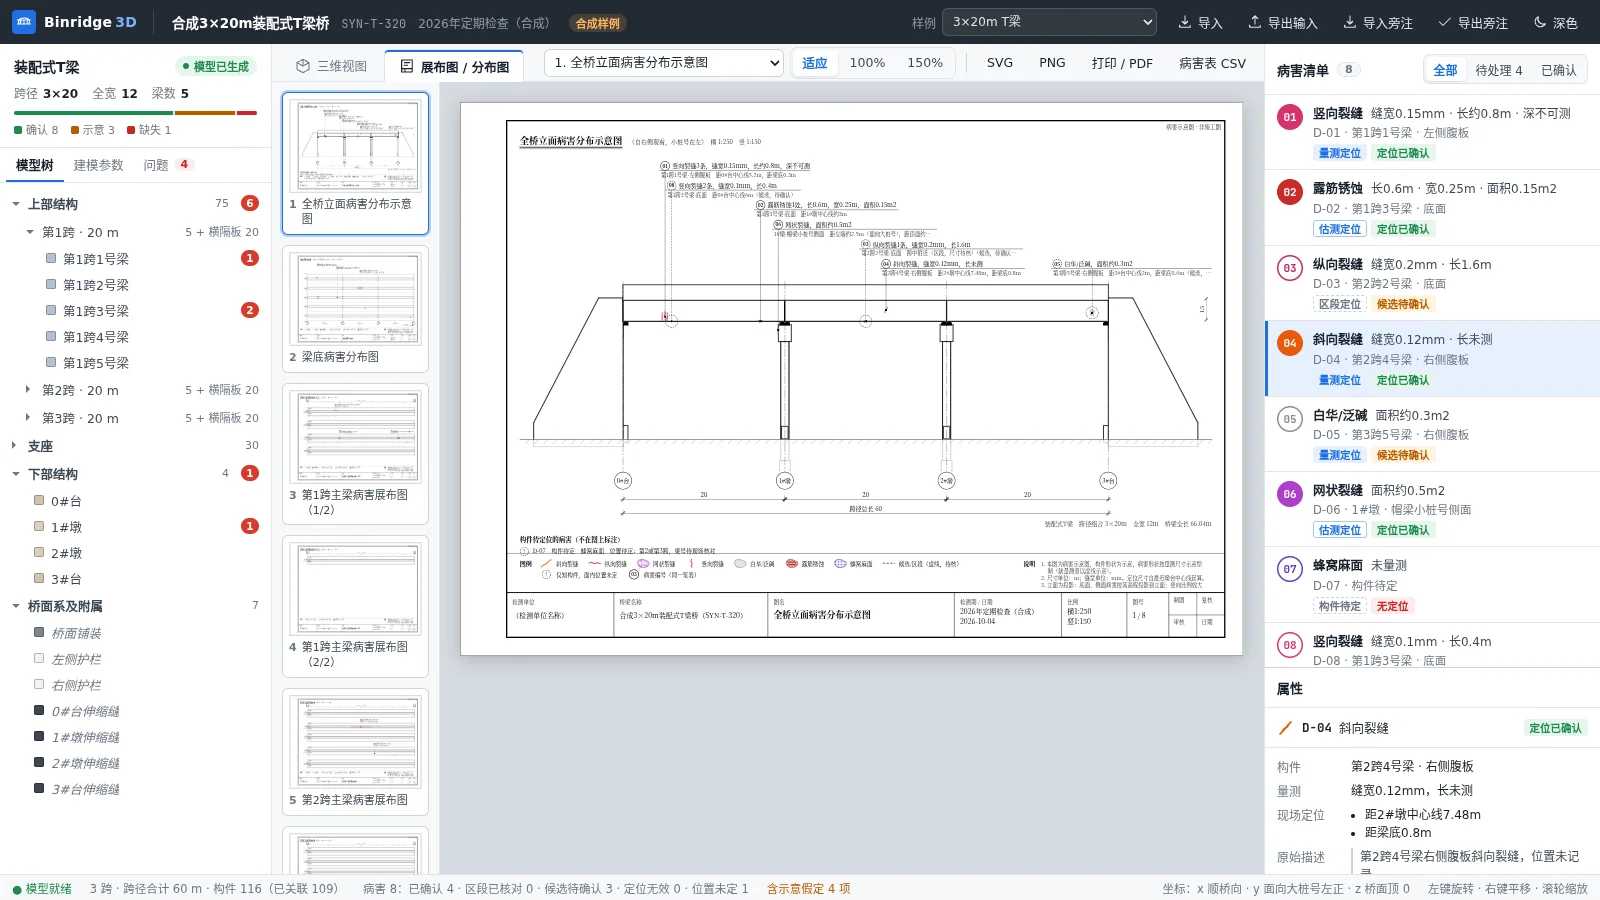Expand the 第2跨 · 20 m node
Screen dimensions: 1600x900
28,390
